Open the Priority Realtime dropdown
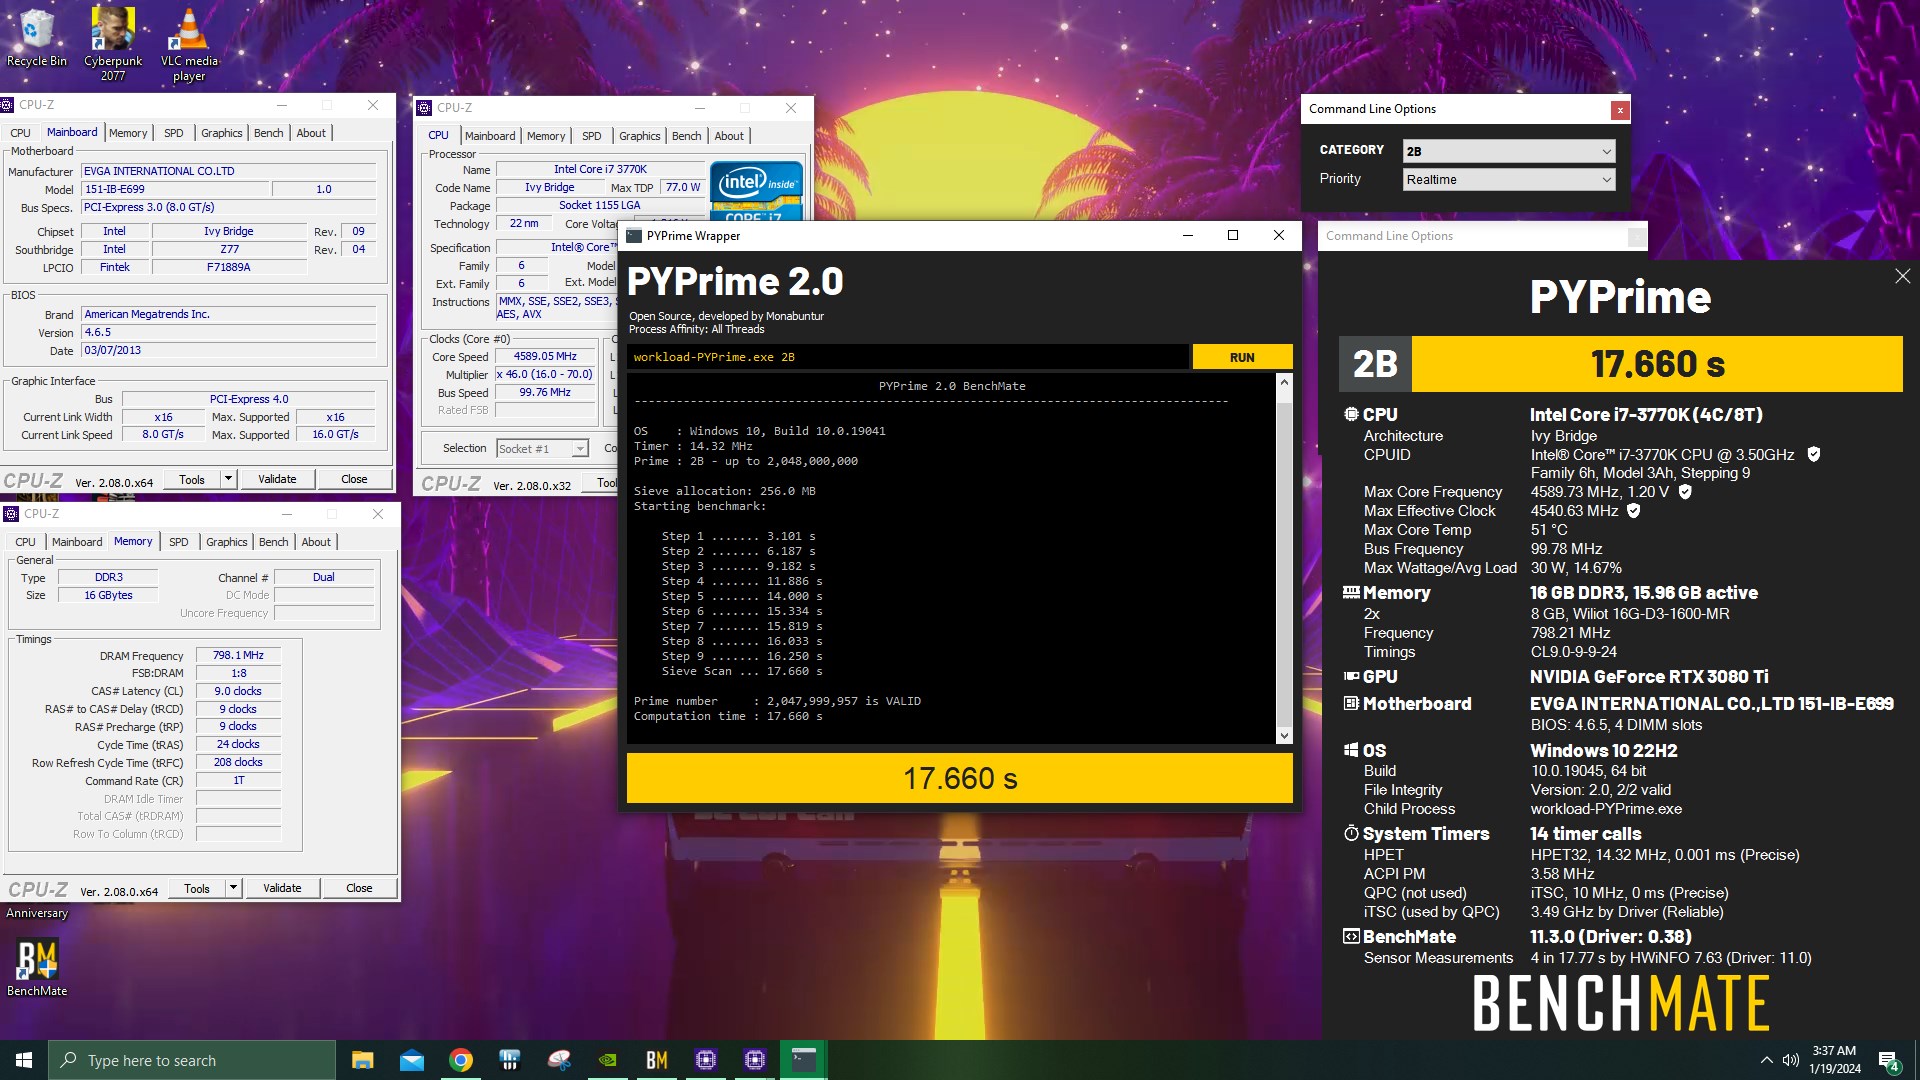The image size is (1920, 1080). pyautogui.click(x=1509, y=180)
